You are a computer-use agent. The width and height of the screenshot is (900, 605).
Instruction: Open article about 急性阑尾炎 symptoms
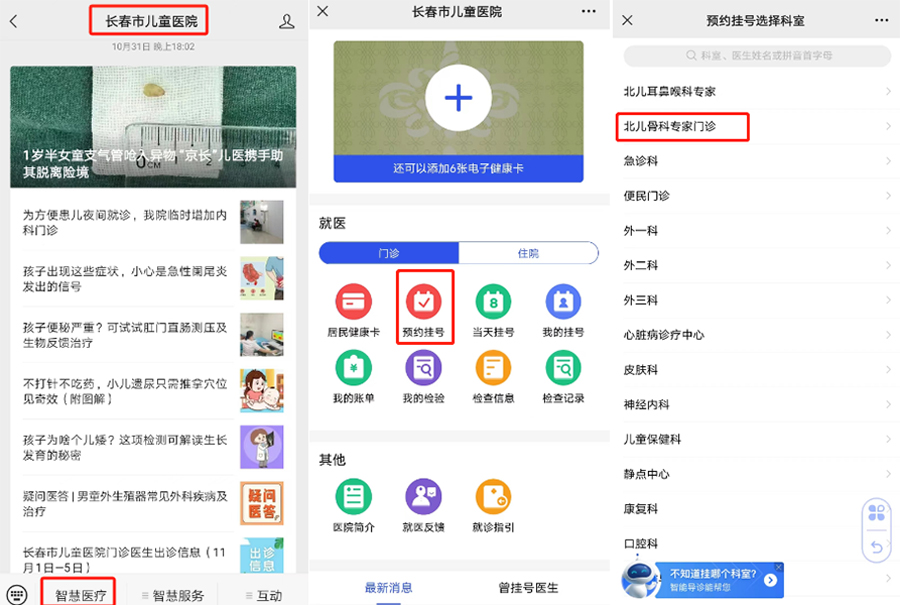pos(126,279)
